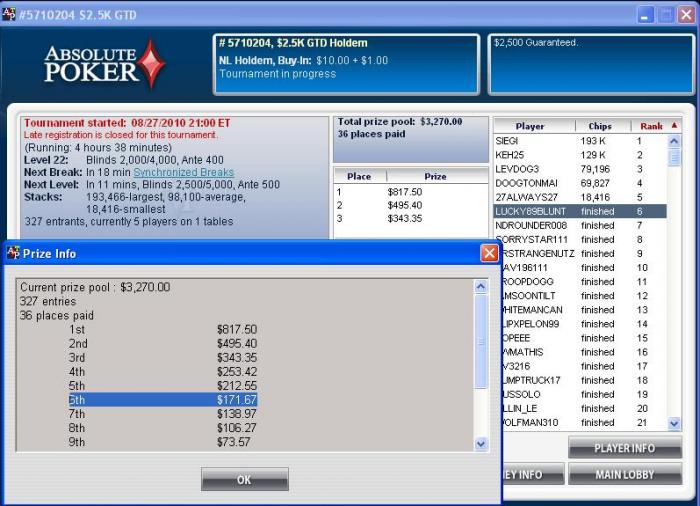The height and width of the screenshot is (506, 700).
Task: Close the tournament lobby window
Action: (686, 15)
